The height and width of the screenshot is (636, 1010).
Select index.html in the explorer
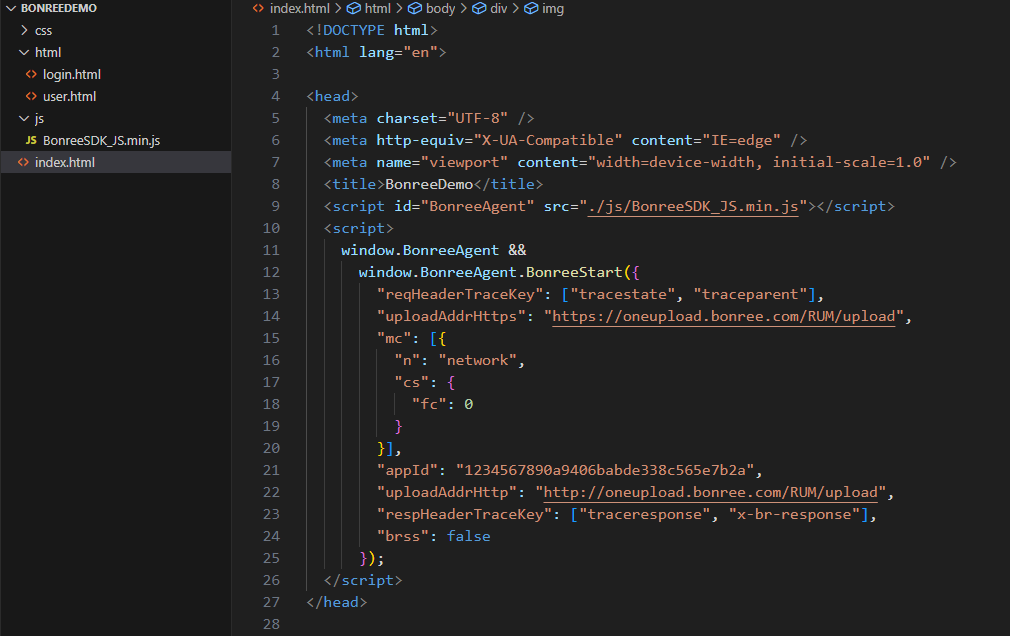[x=65, y=162]
